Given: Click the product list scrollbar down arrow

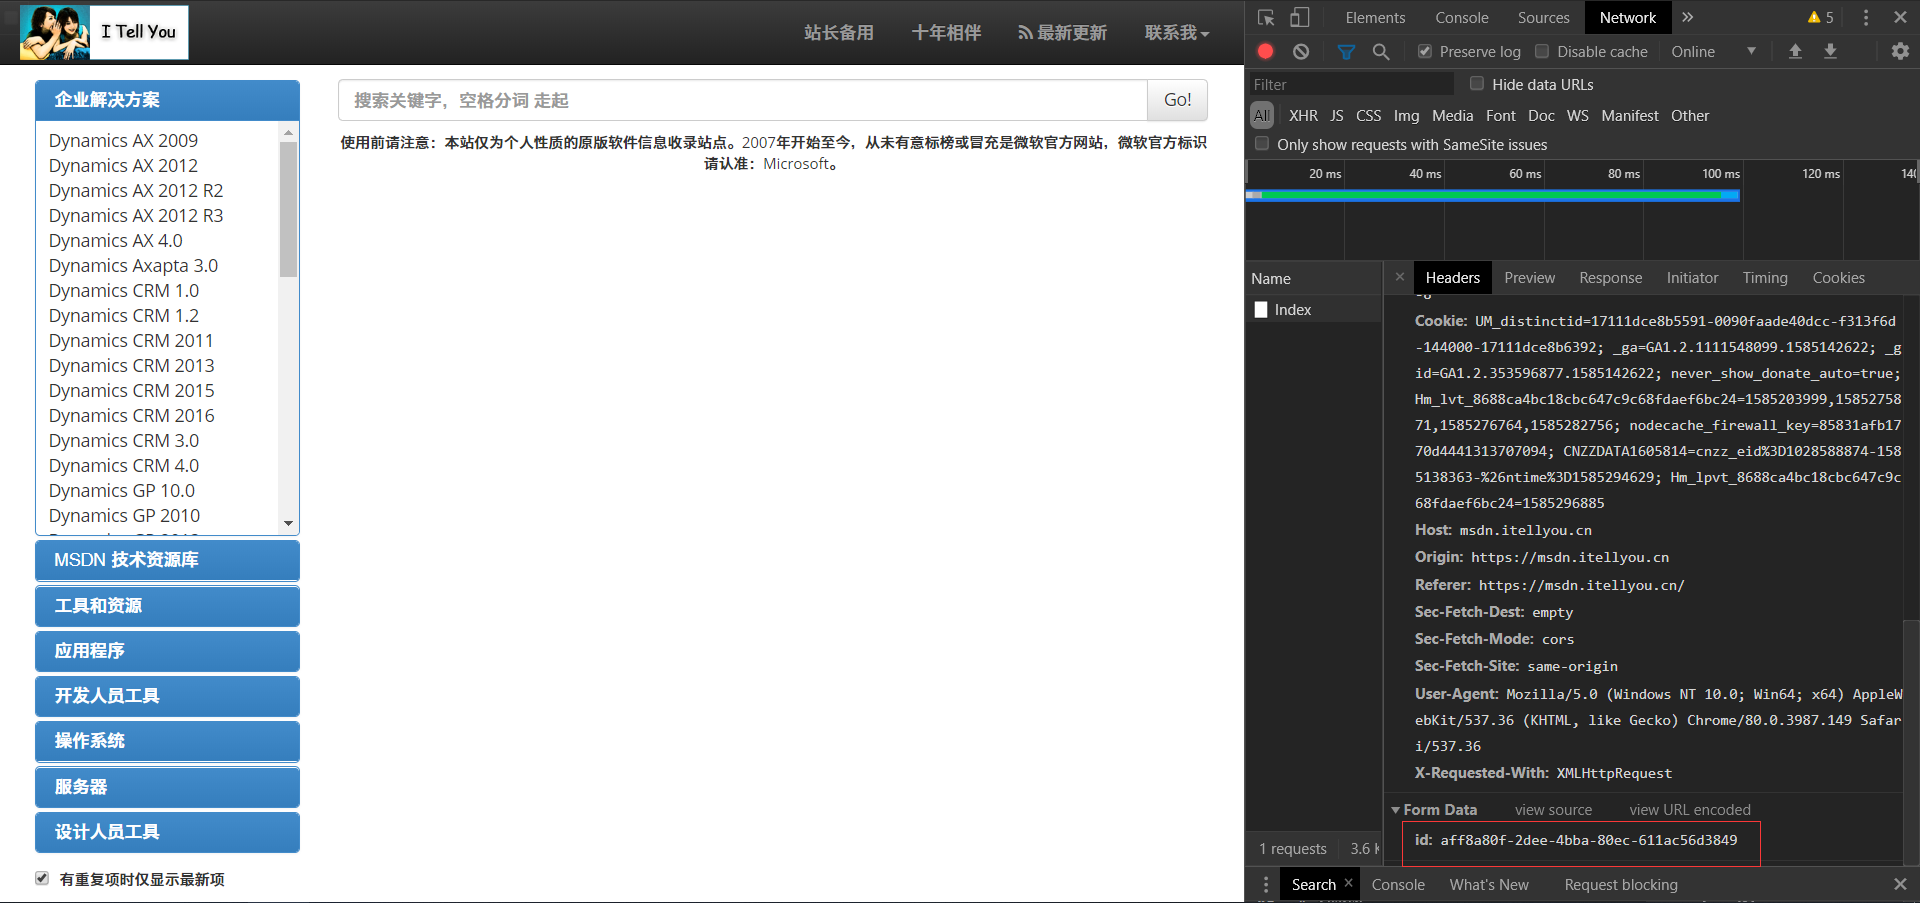Looking at the screenshot, I should point(288,523).
